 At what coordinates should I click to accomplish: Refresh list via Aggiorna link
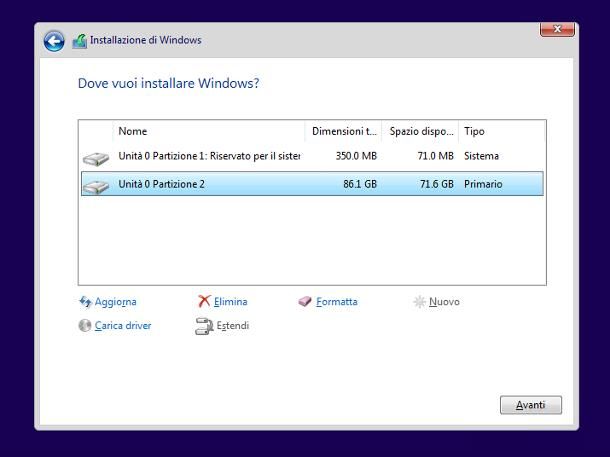click(x=116, y=302)
